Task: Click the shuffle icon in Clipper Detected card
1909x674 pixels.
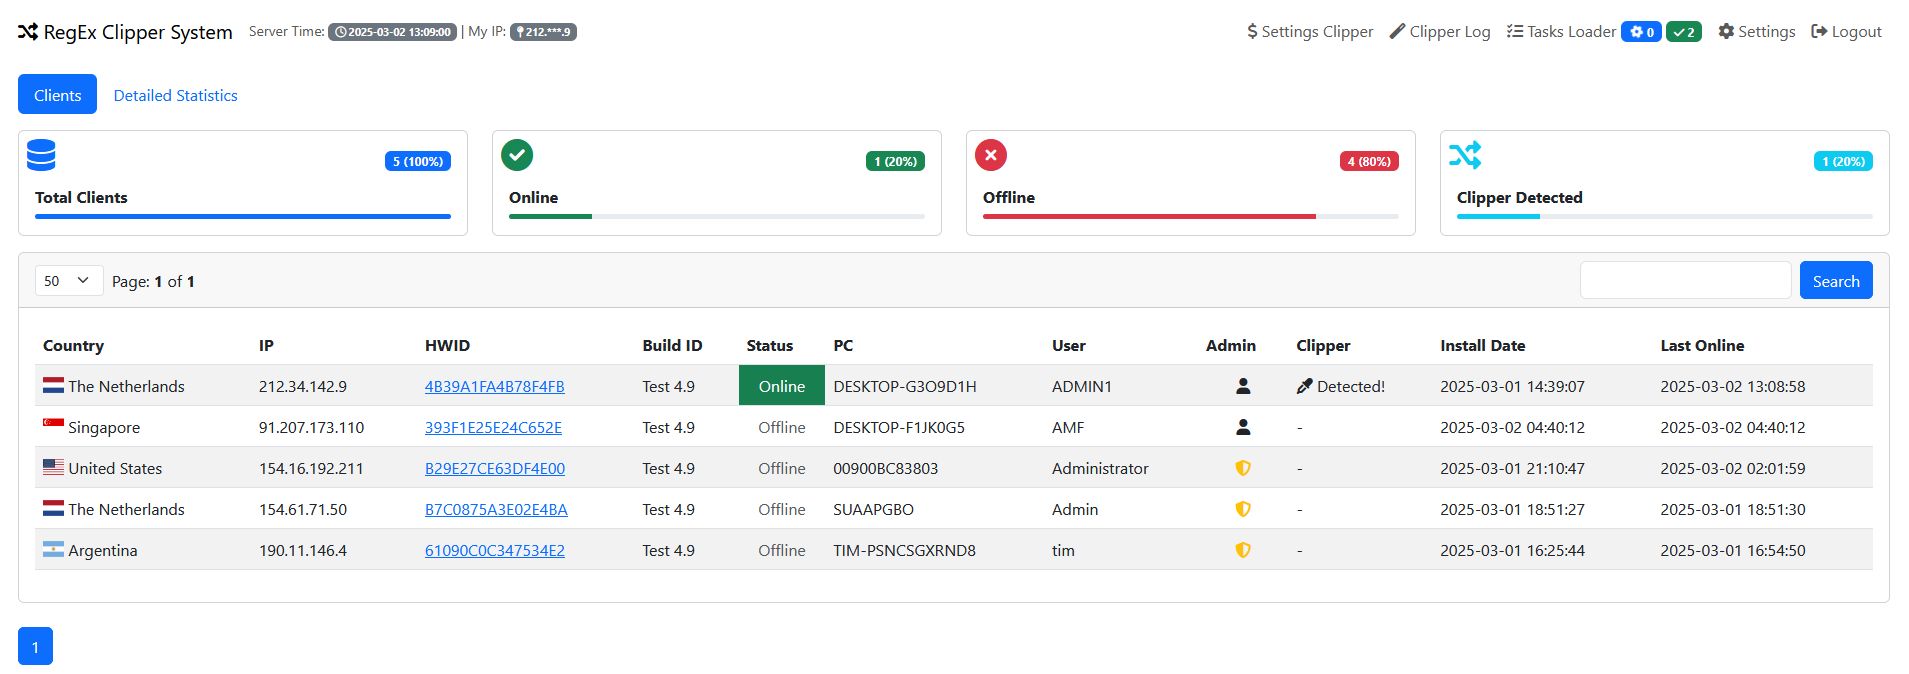Action: [1465, 155]
